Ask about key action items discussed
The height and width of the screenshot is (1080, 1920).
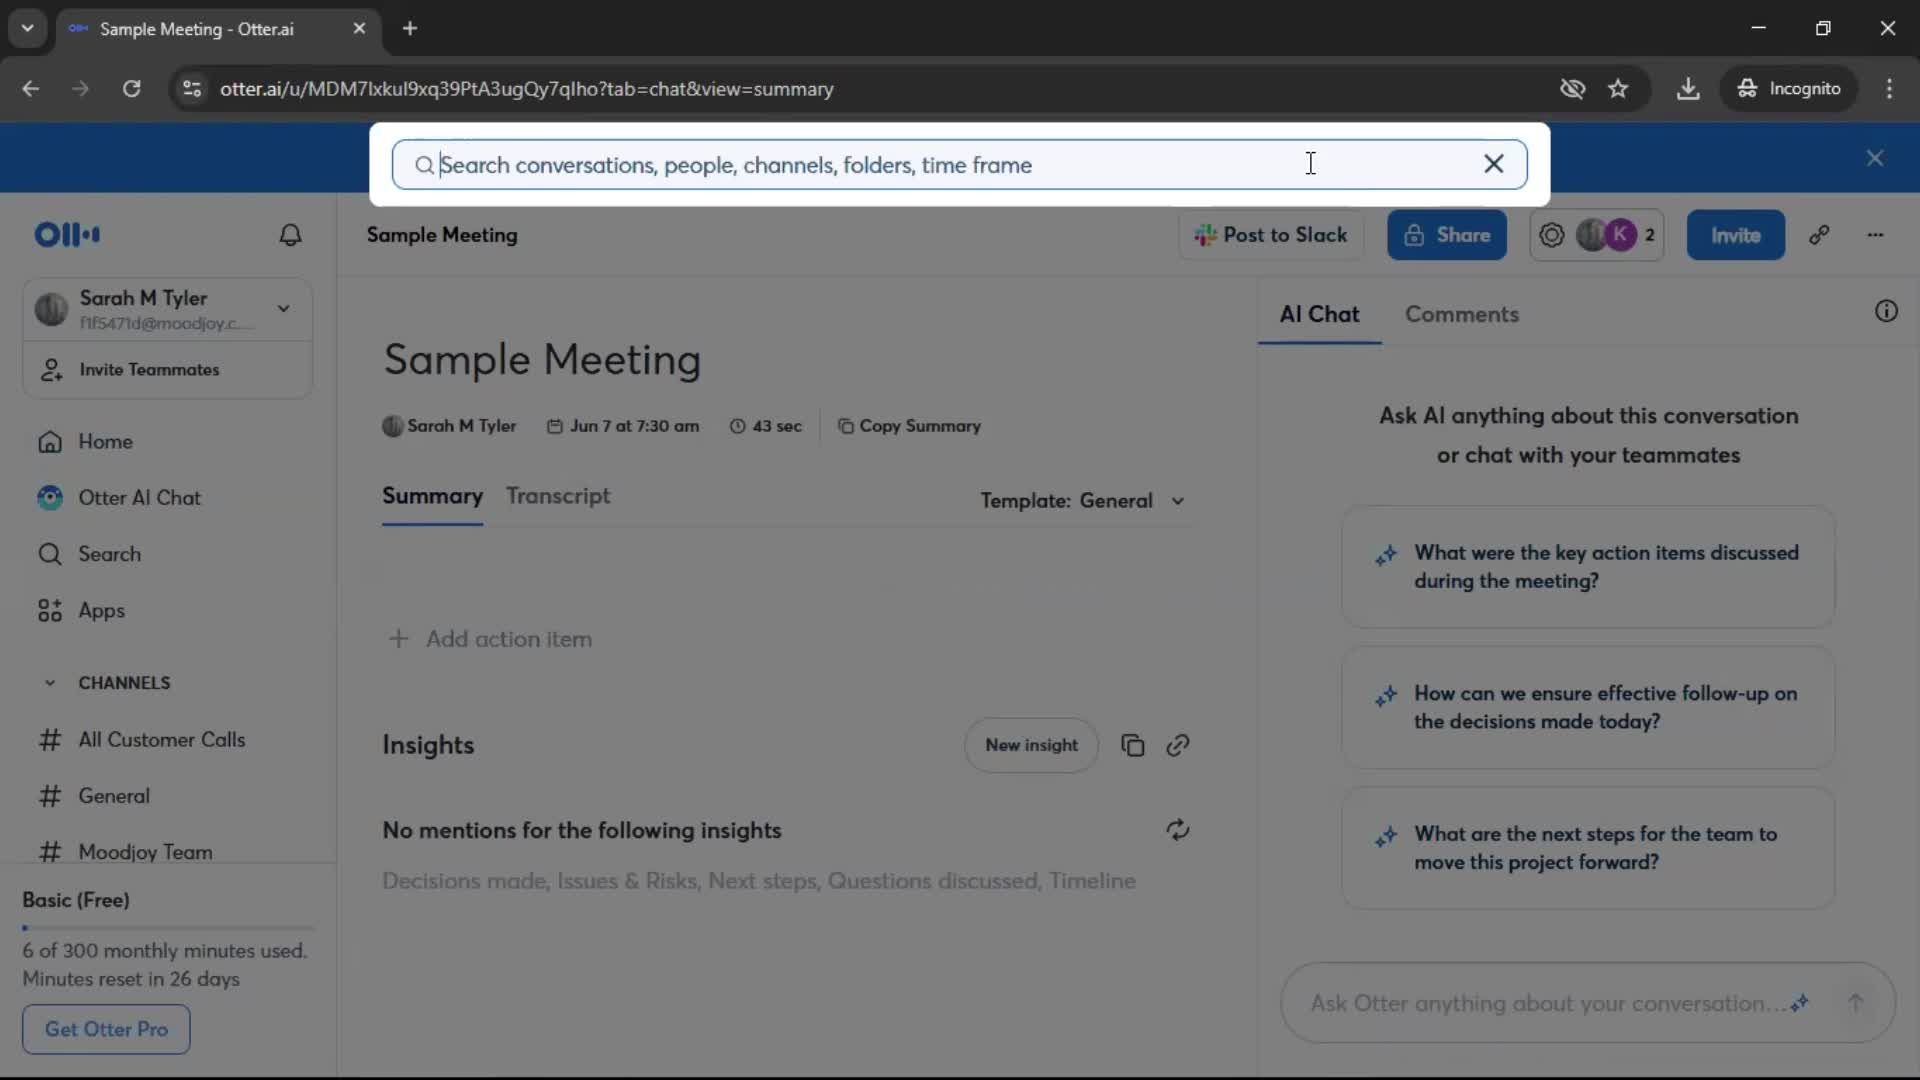click(1588, 567)
